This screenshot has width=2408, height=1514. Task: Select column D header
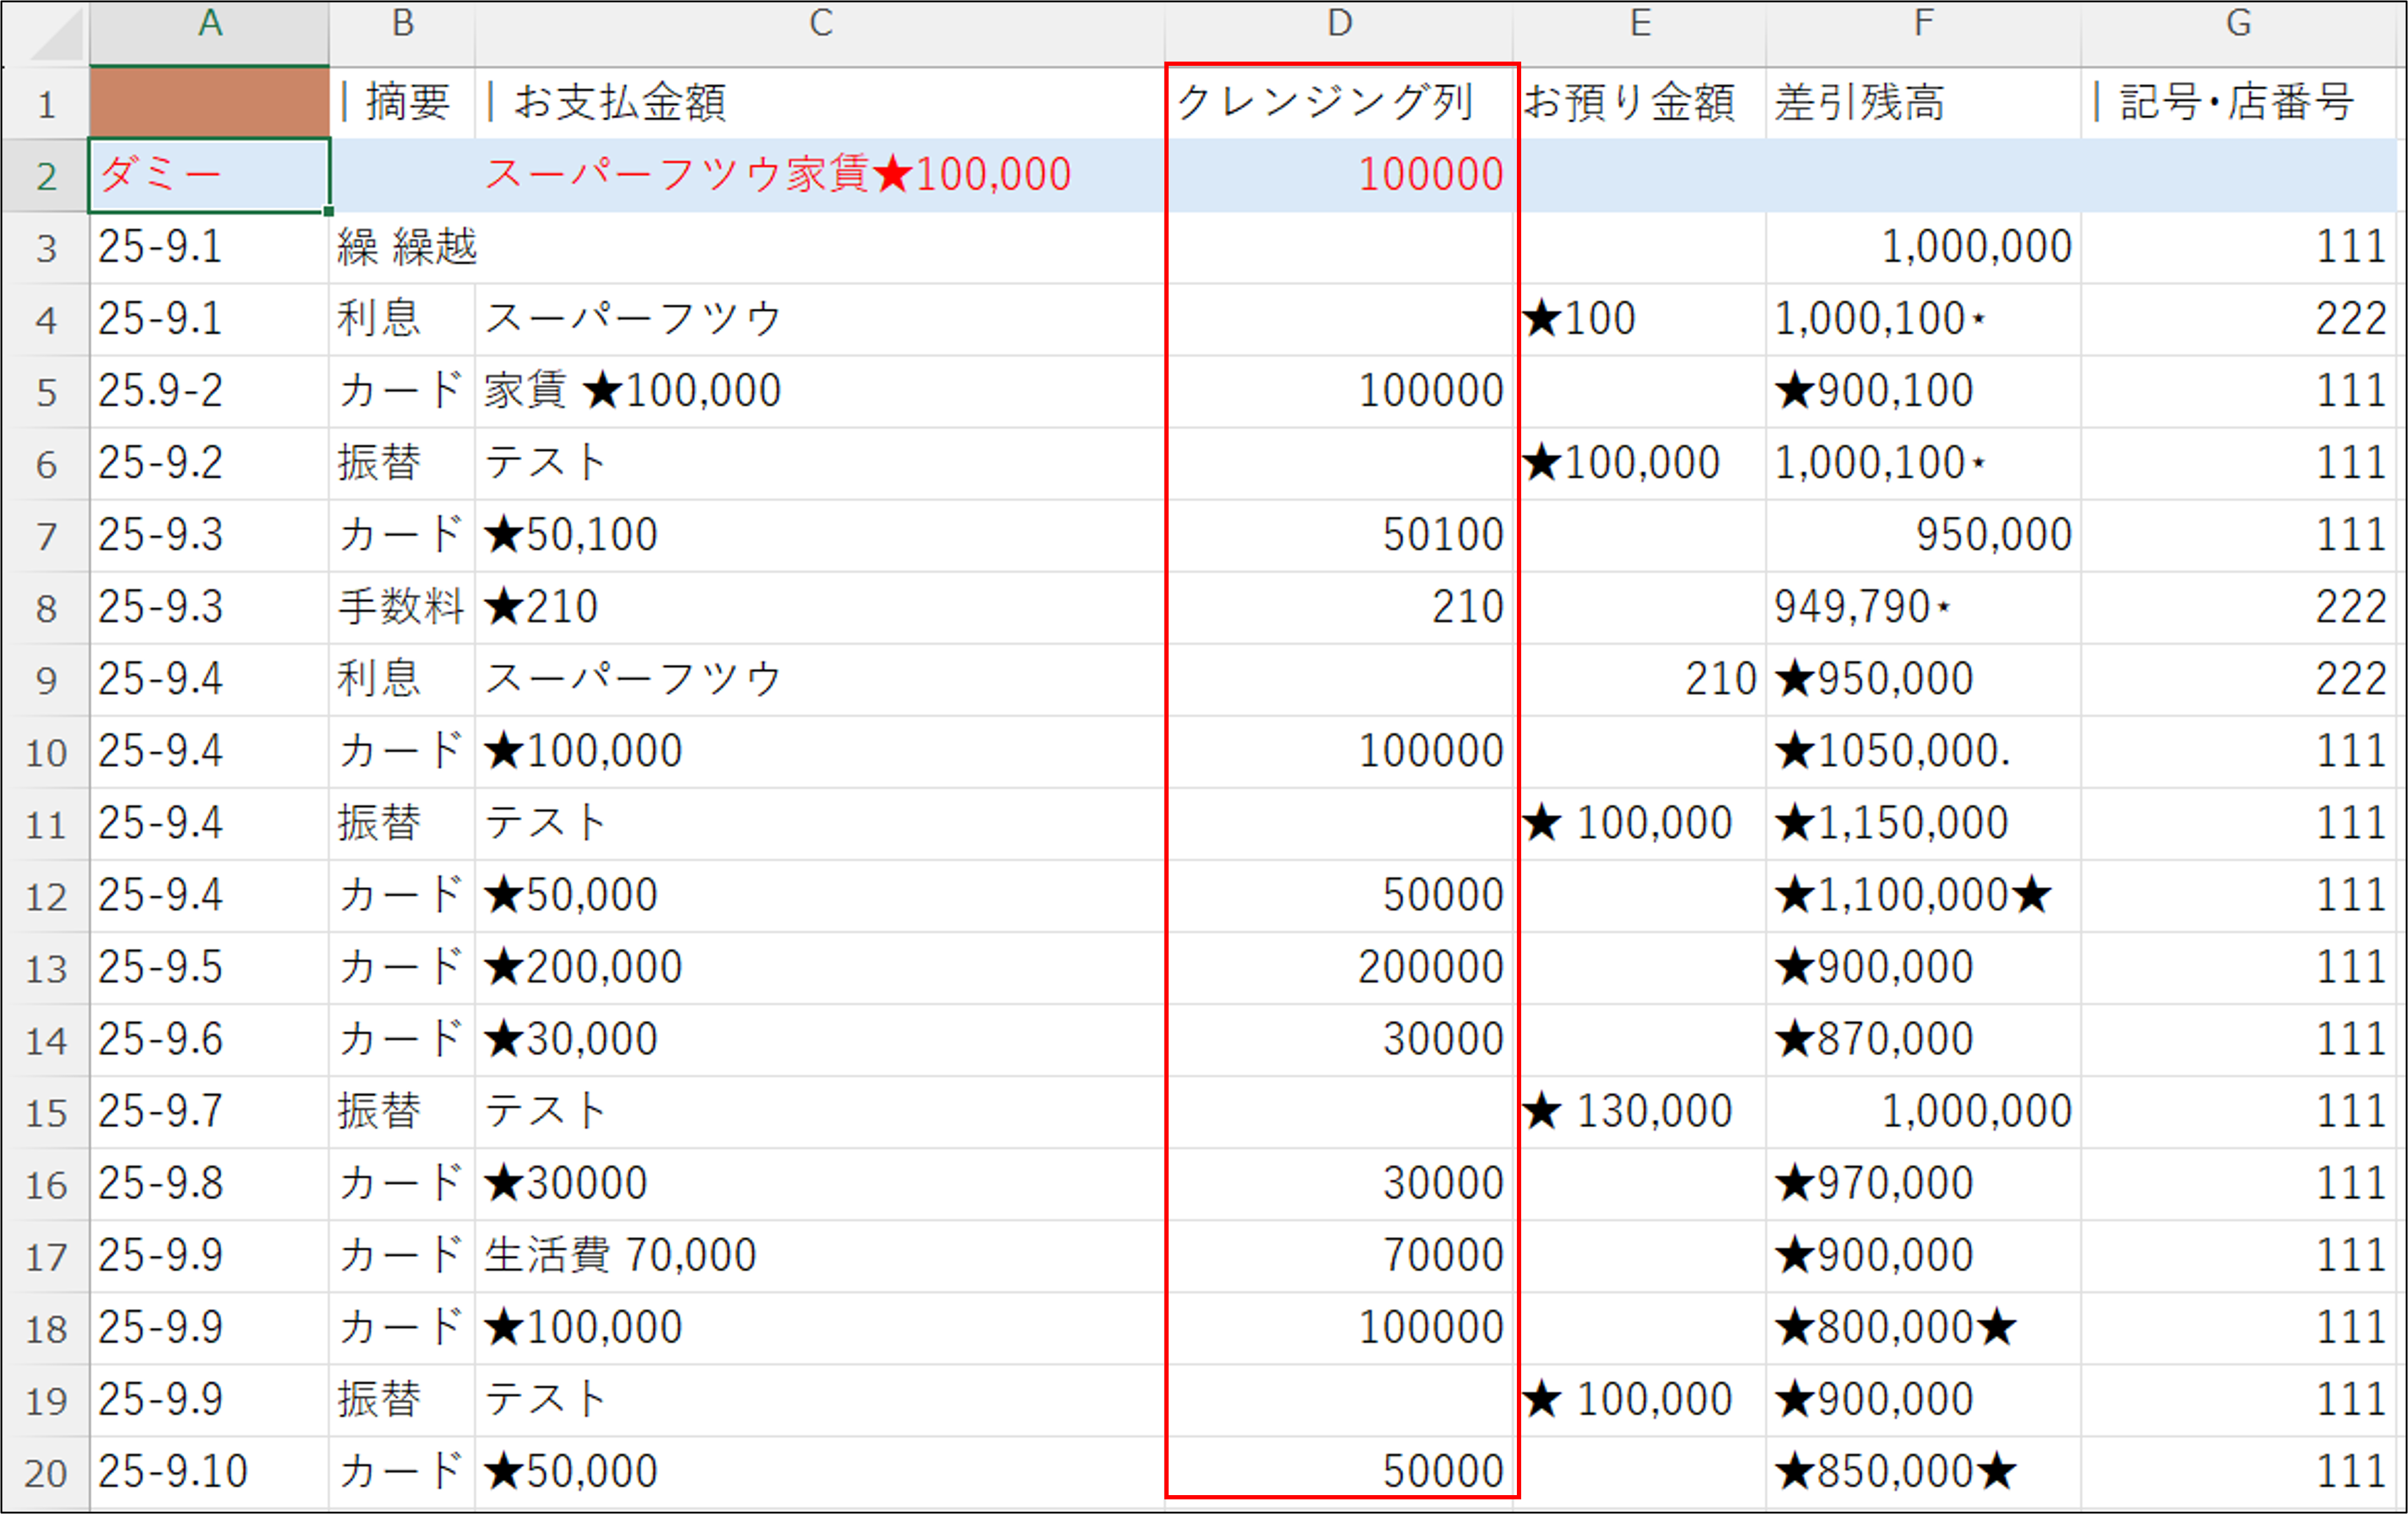pyautogui.click(x=1339, y=24)
